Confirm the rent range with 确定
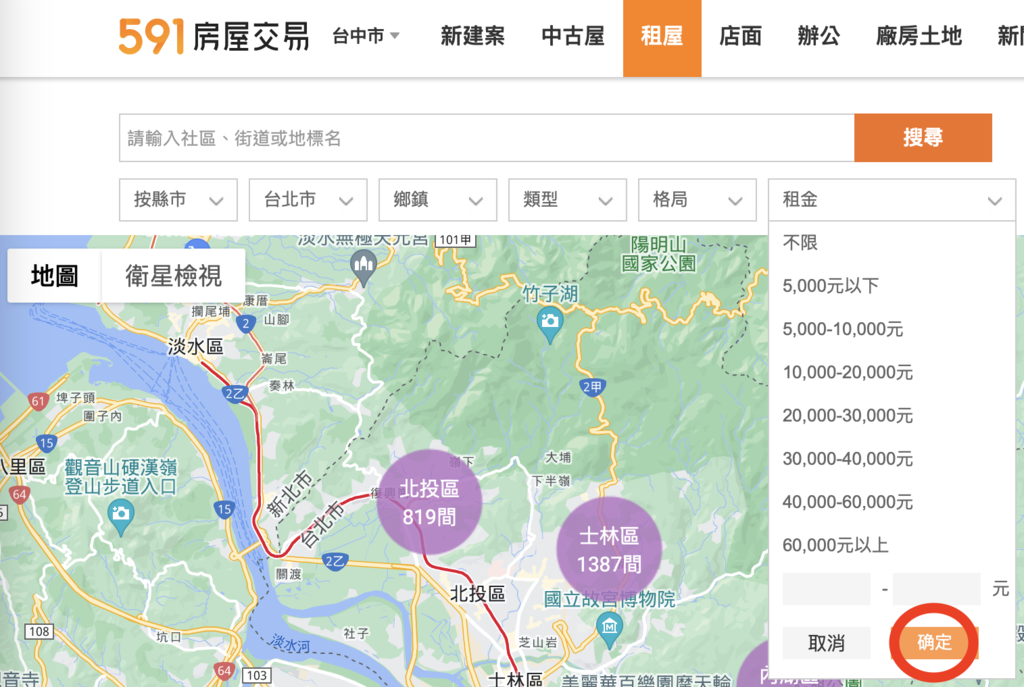Viewport: 1024px width, 687px height. pos(935,643)
